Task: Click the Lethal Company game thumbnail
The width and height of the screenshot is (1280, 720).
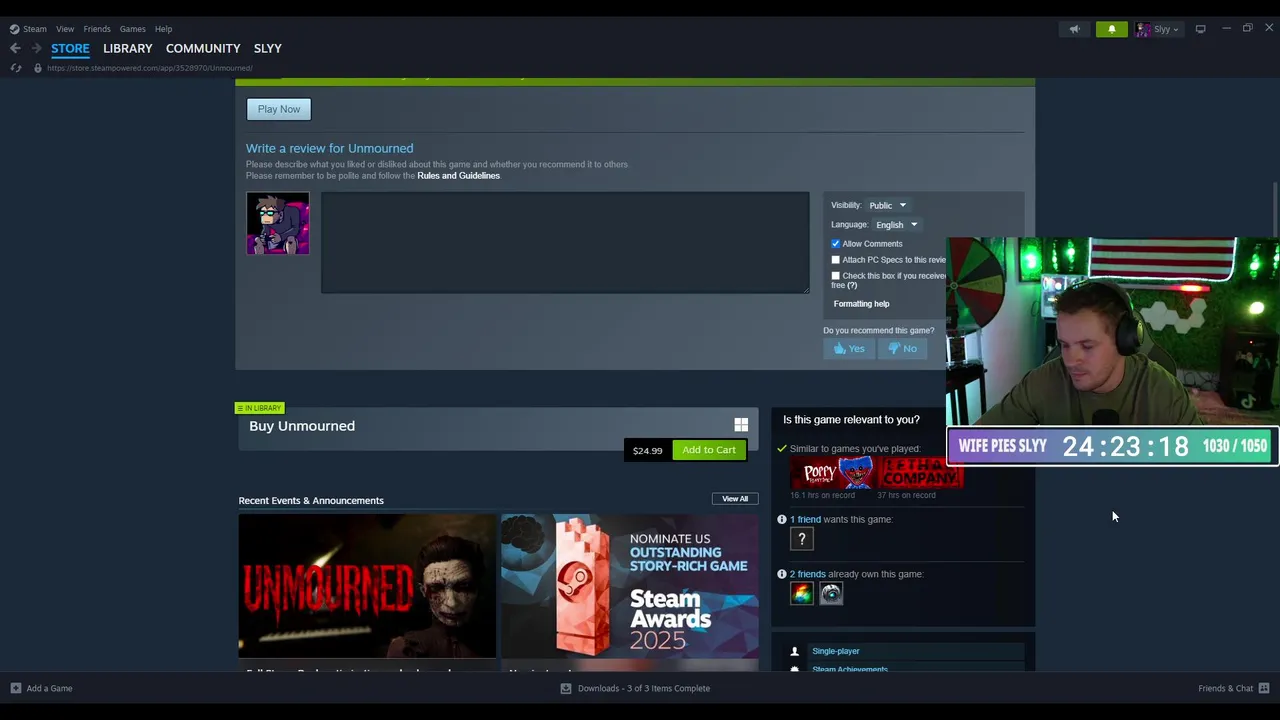Action: pyautogui.click(x=921, y=473)
